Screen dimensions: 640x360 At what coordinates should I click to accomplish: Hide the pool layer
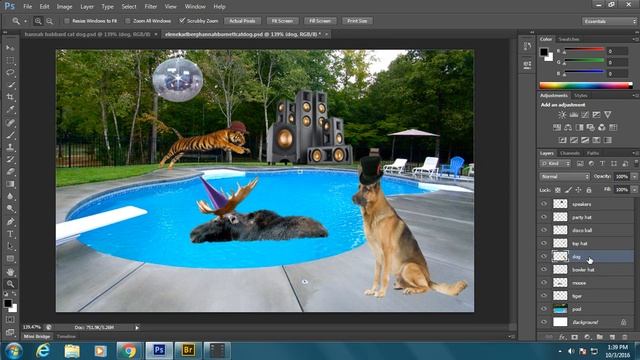[x=544, y=309]
